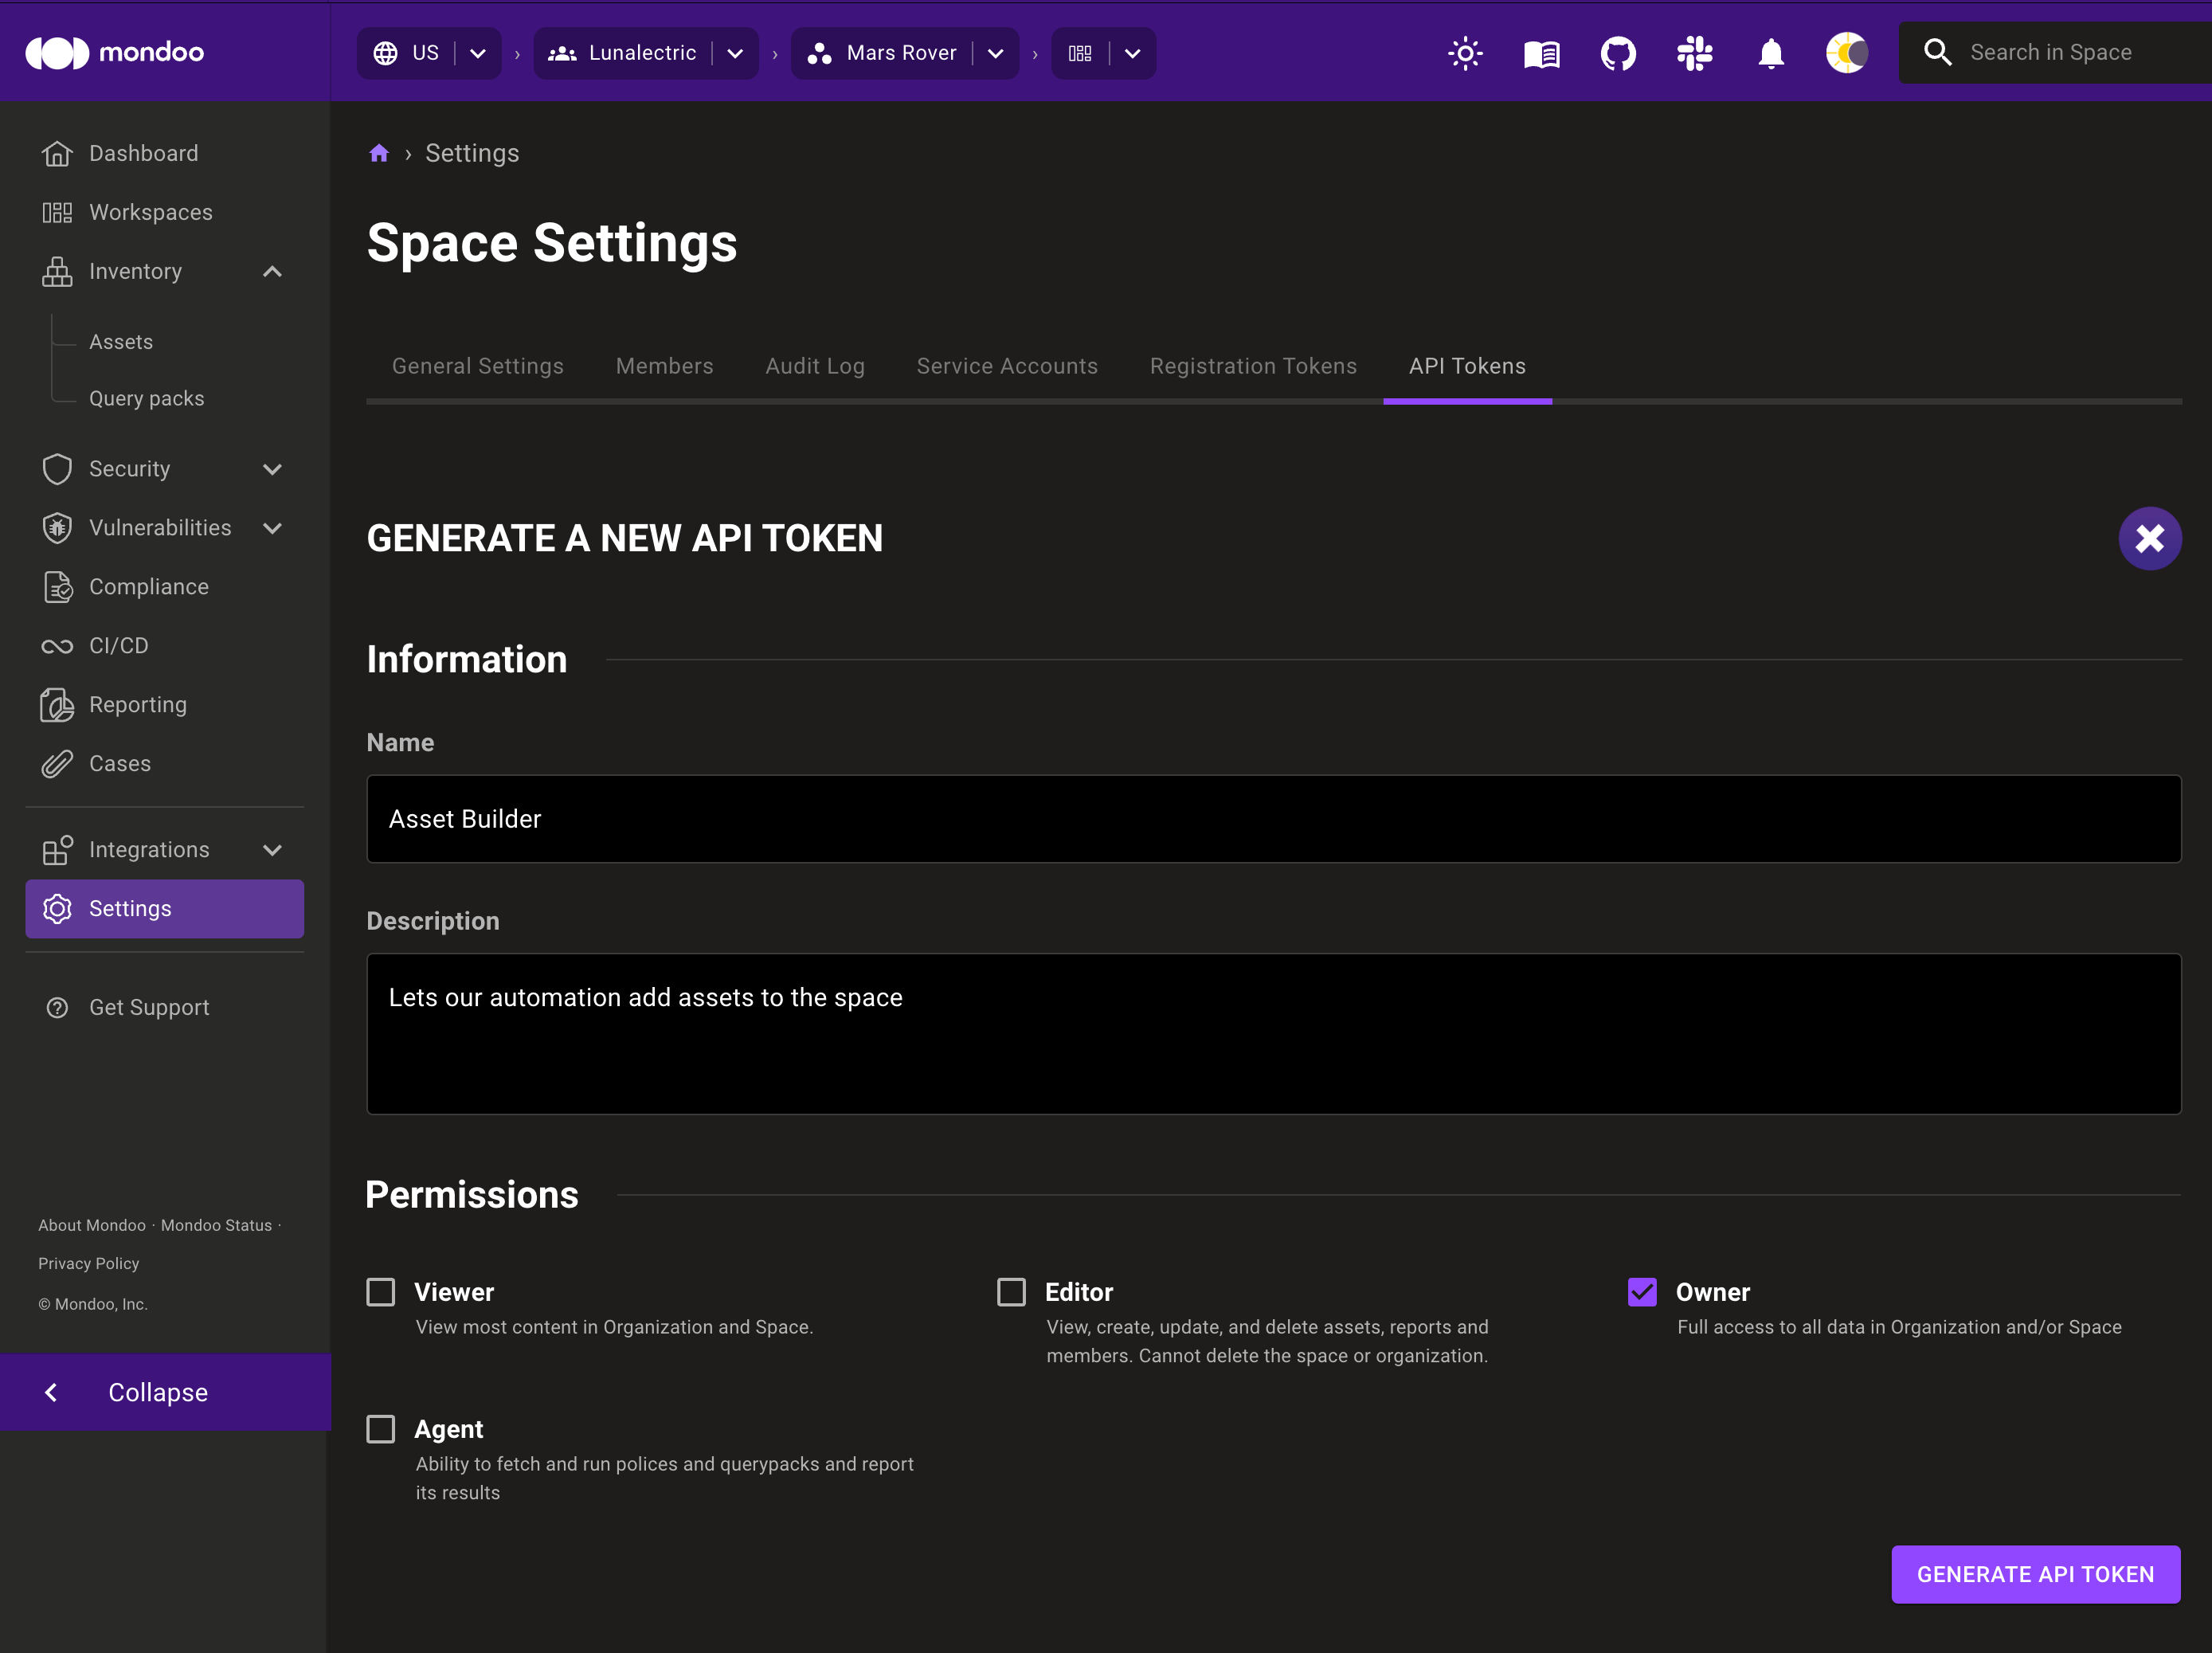This screenshot has height=1653, width=2212.
Task: Click the Mondoo notification bell icon
Action: [1771, 52]
